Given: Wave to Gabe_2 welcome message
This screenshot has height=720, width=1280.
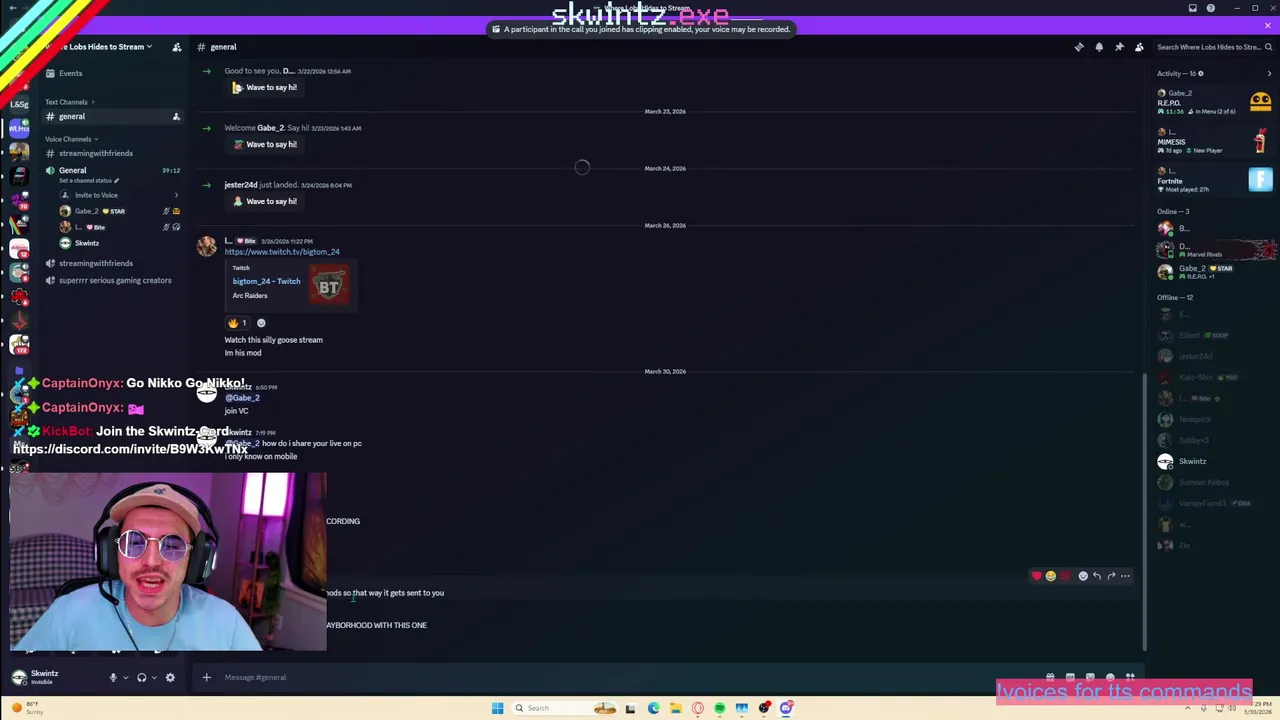Looking at the screenshot, I should [265, 144].
